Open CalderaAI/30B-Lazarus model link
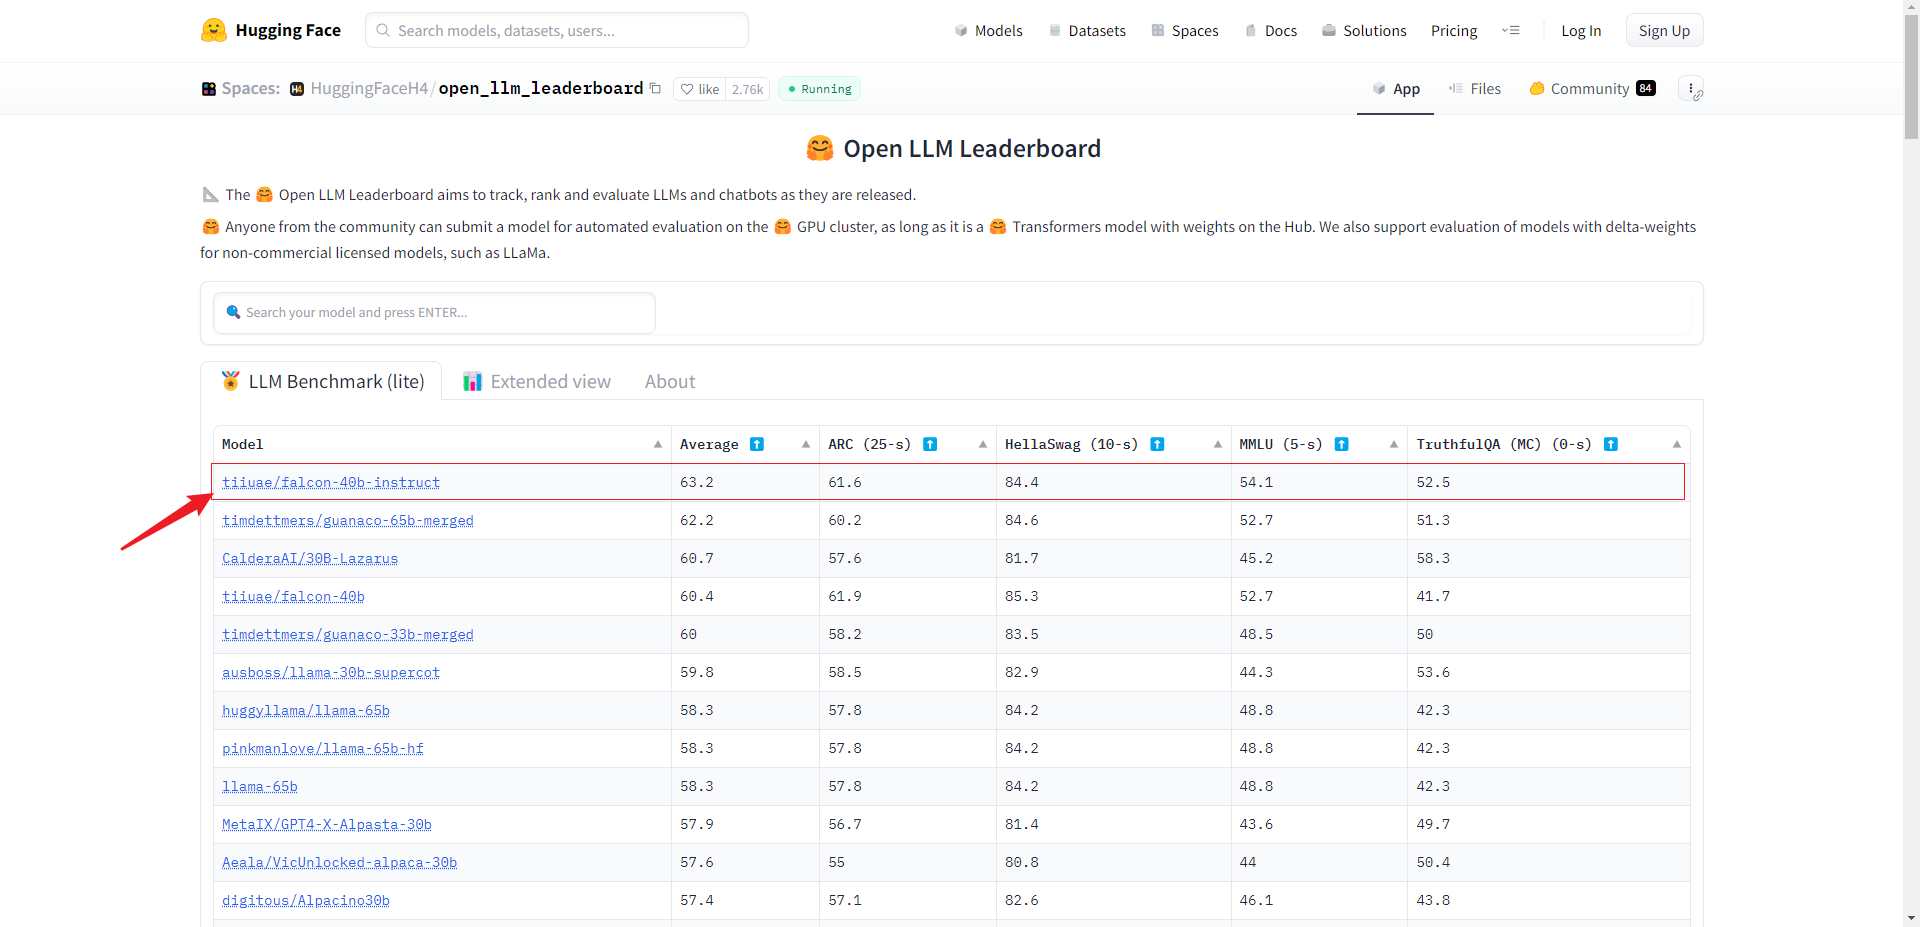 (310, 558)
